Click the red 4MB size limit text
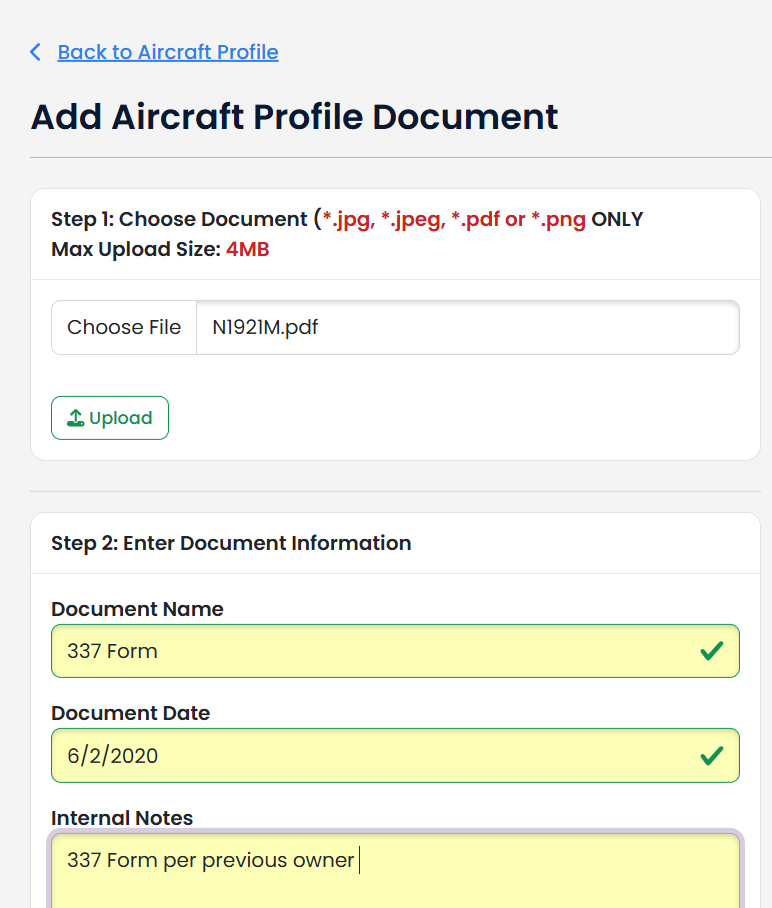The image size is (772, 908). [248, 250]
